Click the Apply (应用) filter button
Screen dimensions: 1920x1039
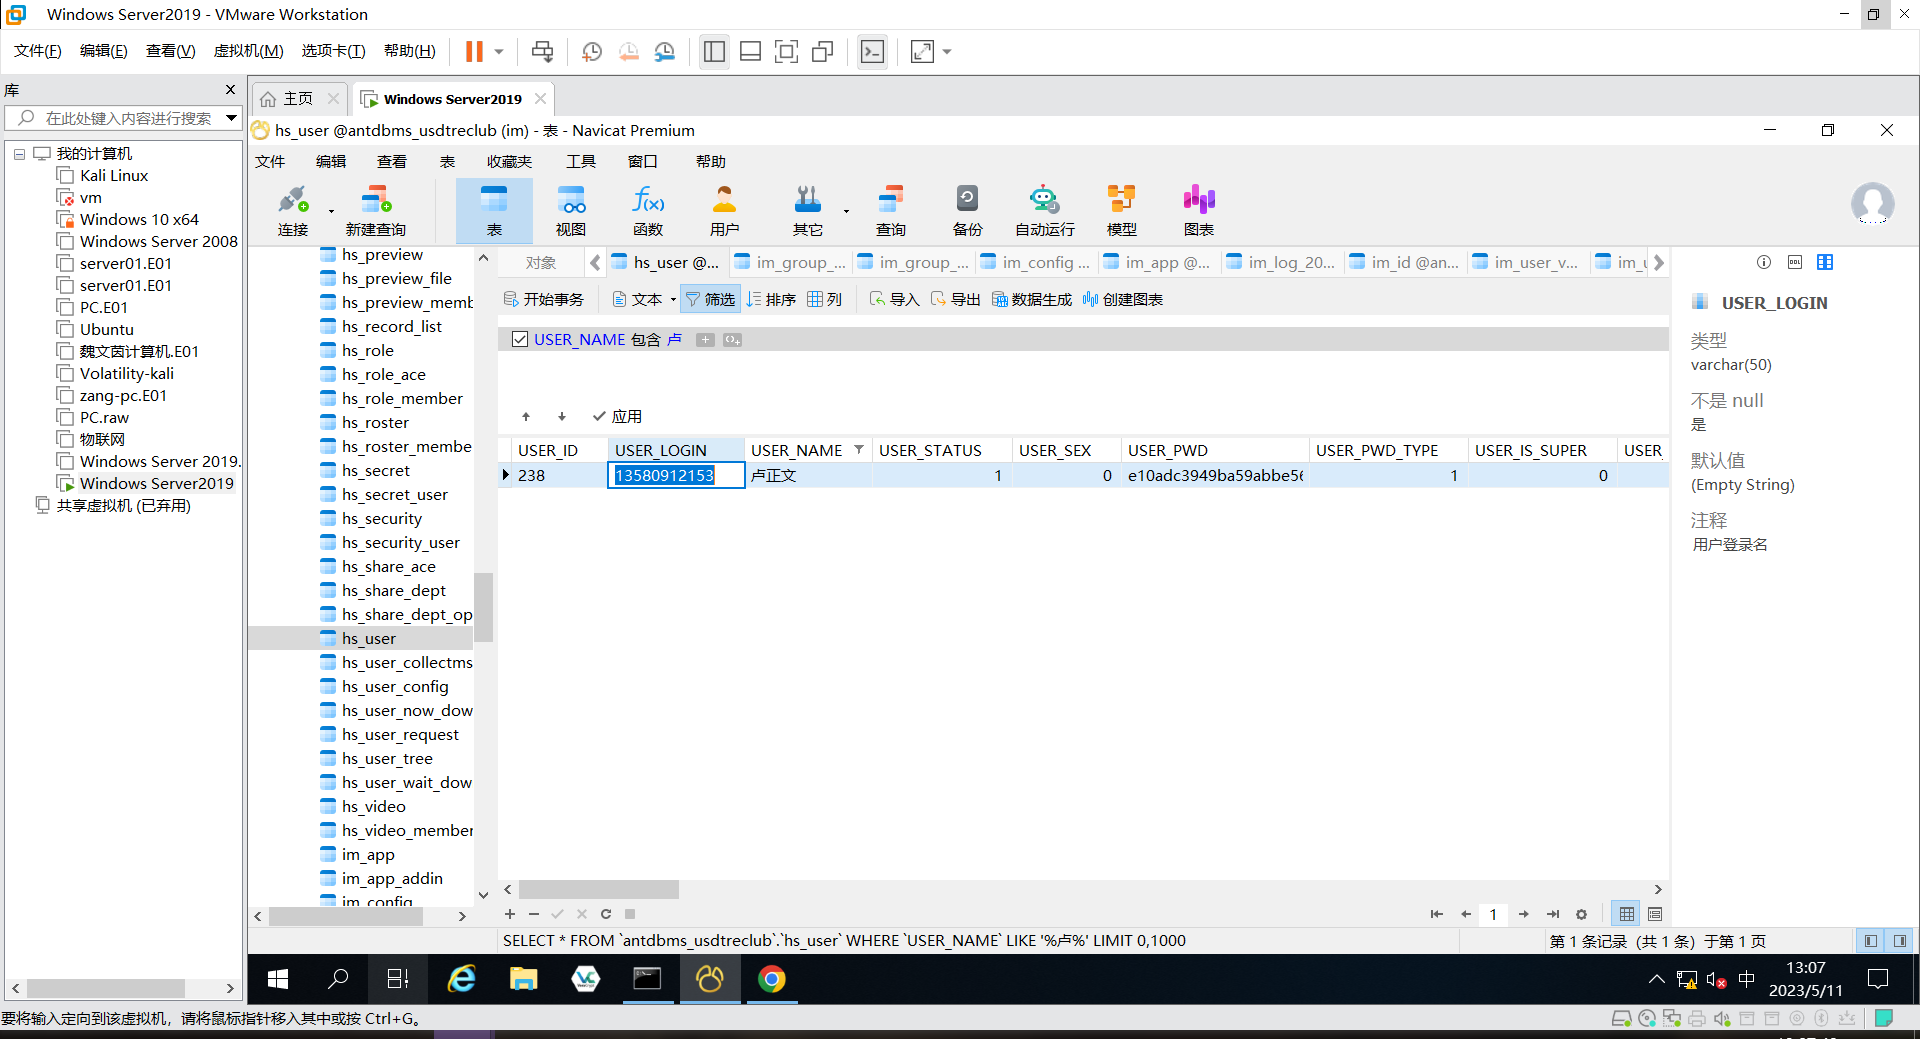[x=617, y=416]
